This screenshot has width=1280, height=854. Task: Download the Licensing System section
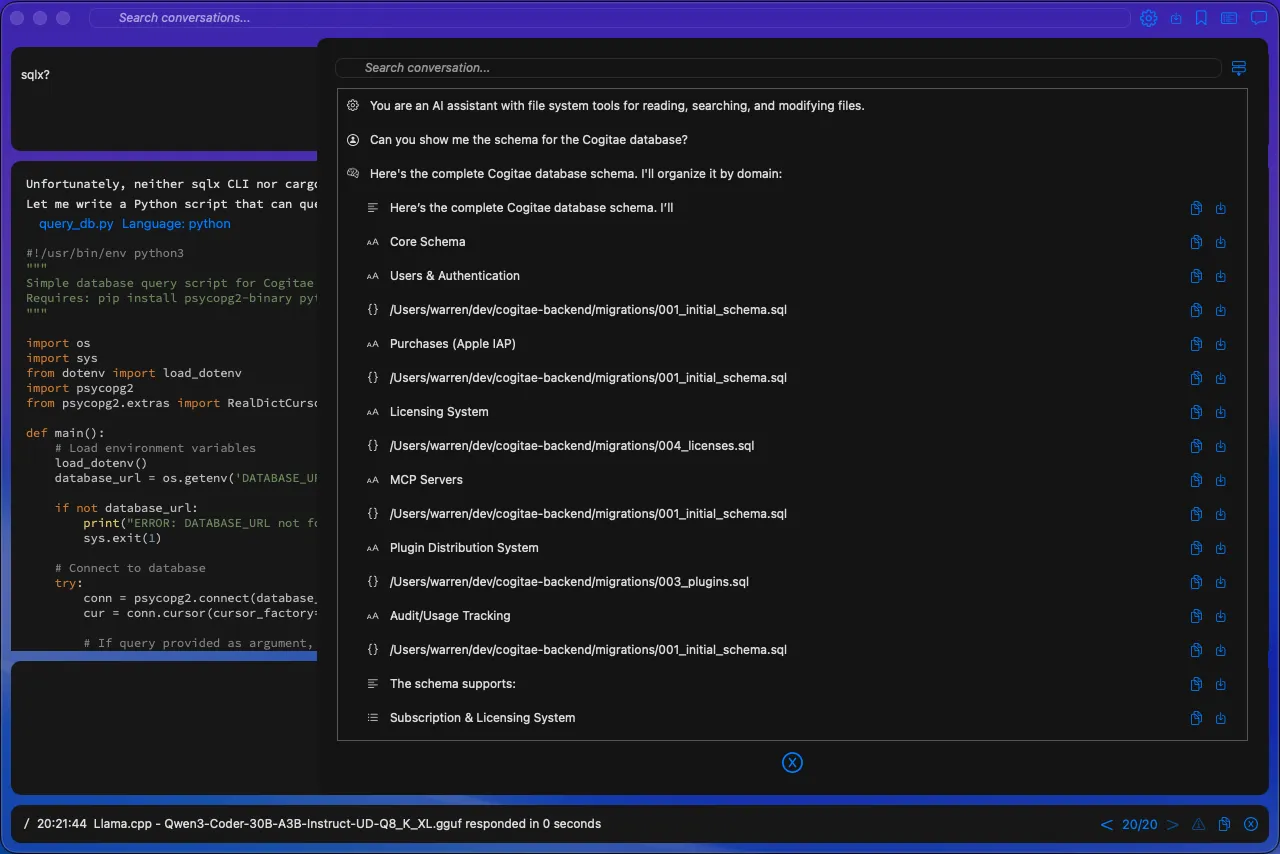(1221, 412)
